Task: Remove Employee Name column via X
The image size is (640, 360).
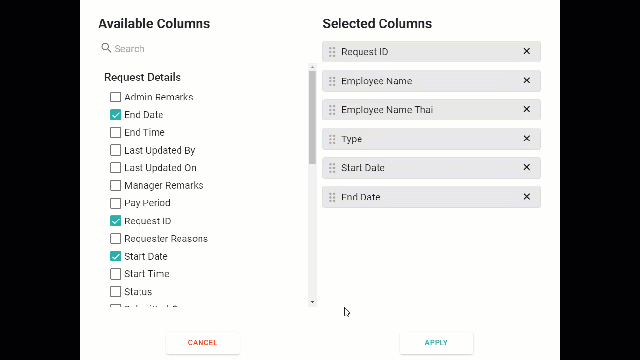Action: pos(527,80)
